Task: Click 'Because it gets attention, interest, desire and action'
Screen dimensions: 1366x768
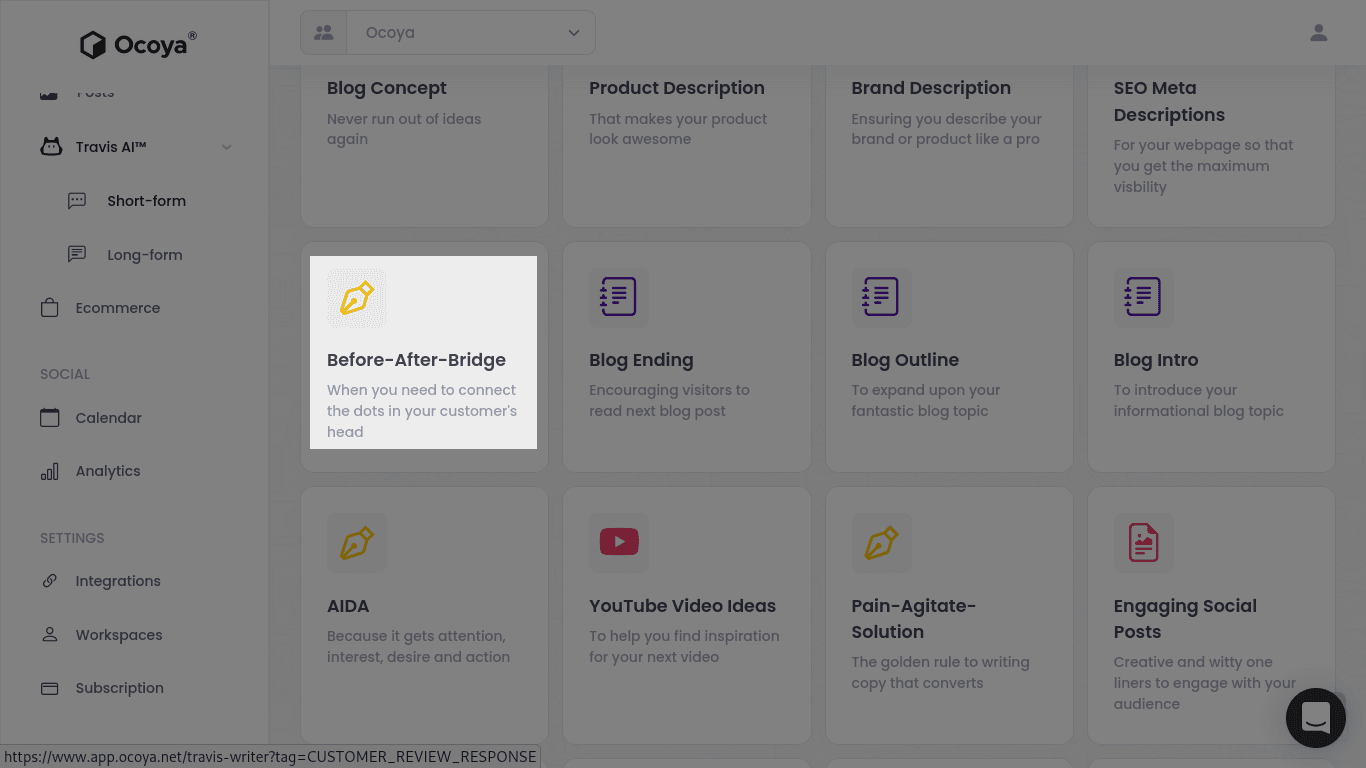Action: tap(418, 646)
